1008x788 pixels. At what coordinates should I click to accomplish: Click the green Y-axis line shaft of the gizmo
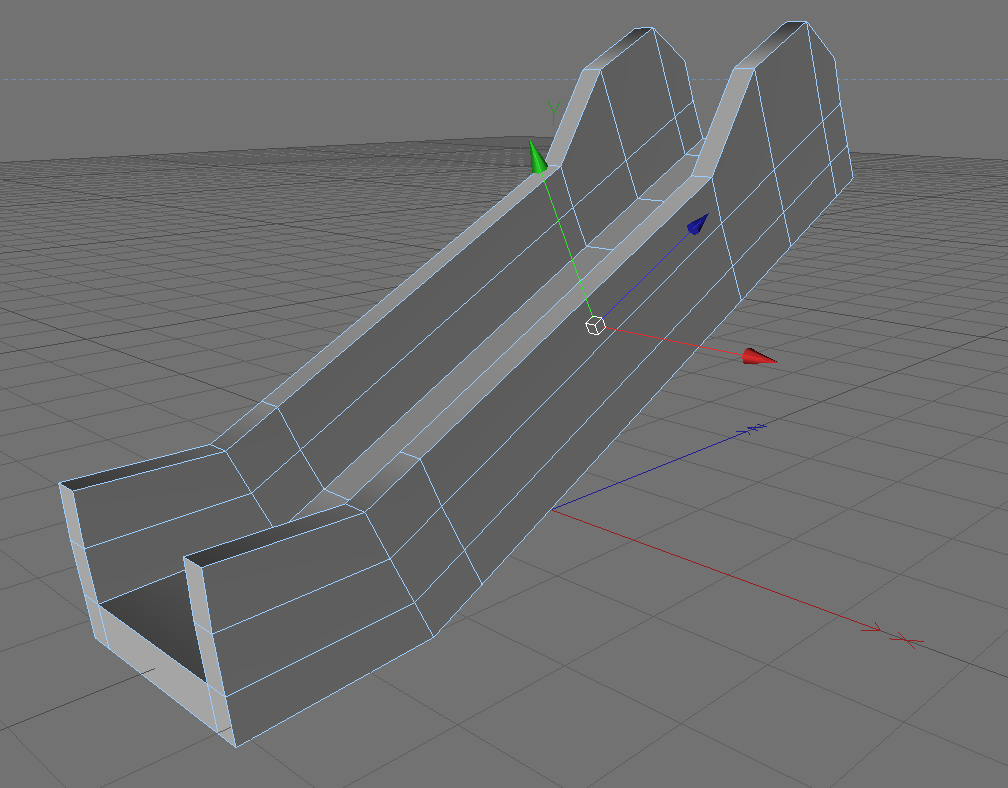click(566, 244)
